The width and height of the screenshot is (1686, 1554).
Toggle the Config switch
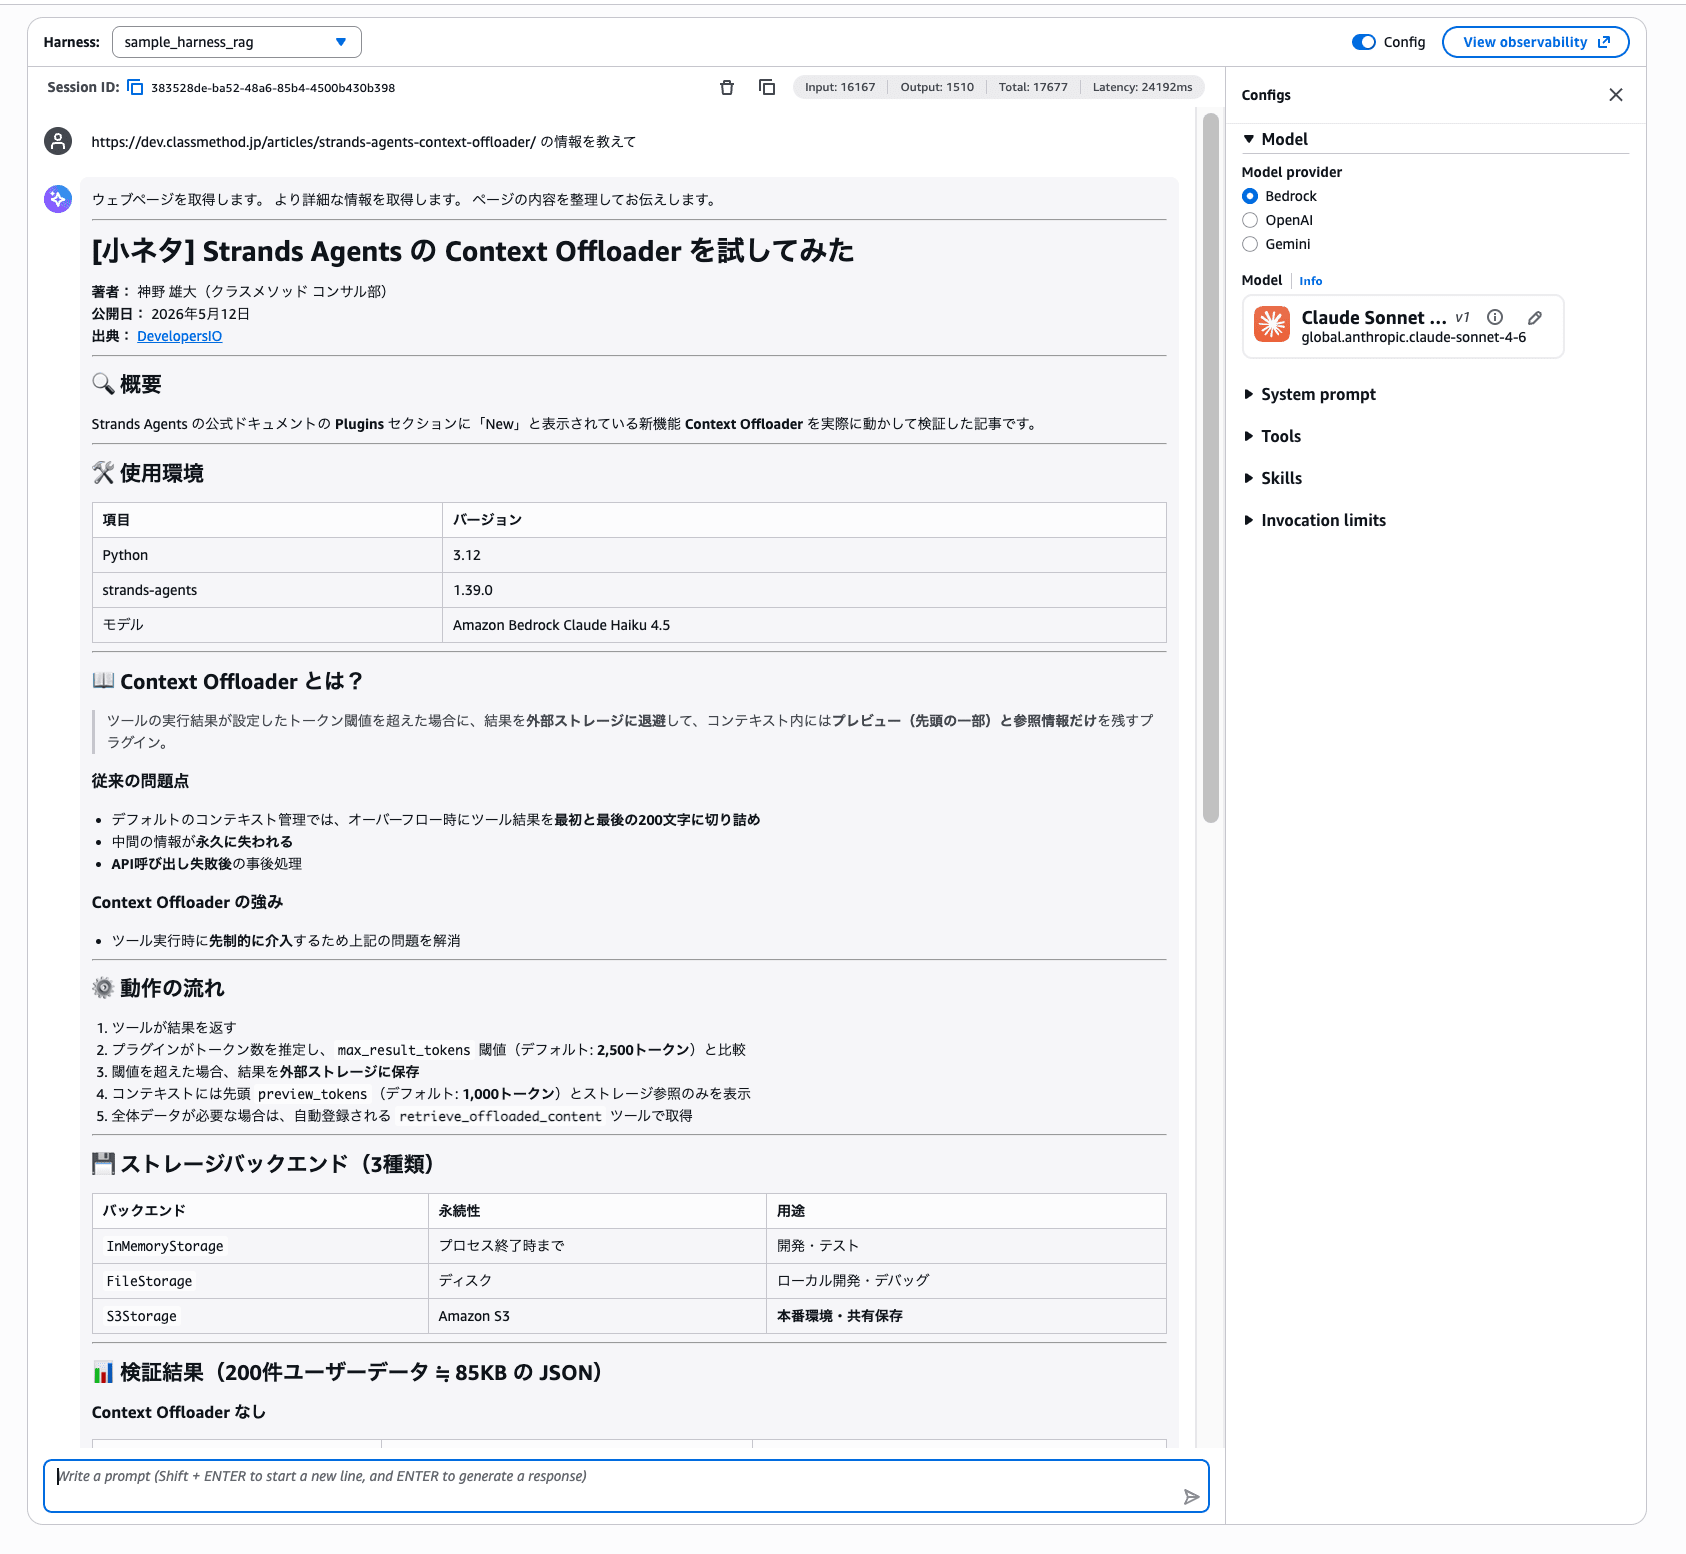pos(1363,42)
